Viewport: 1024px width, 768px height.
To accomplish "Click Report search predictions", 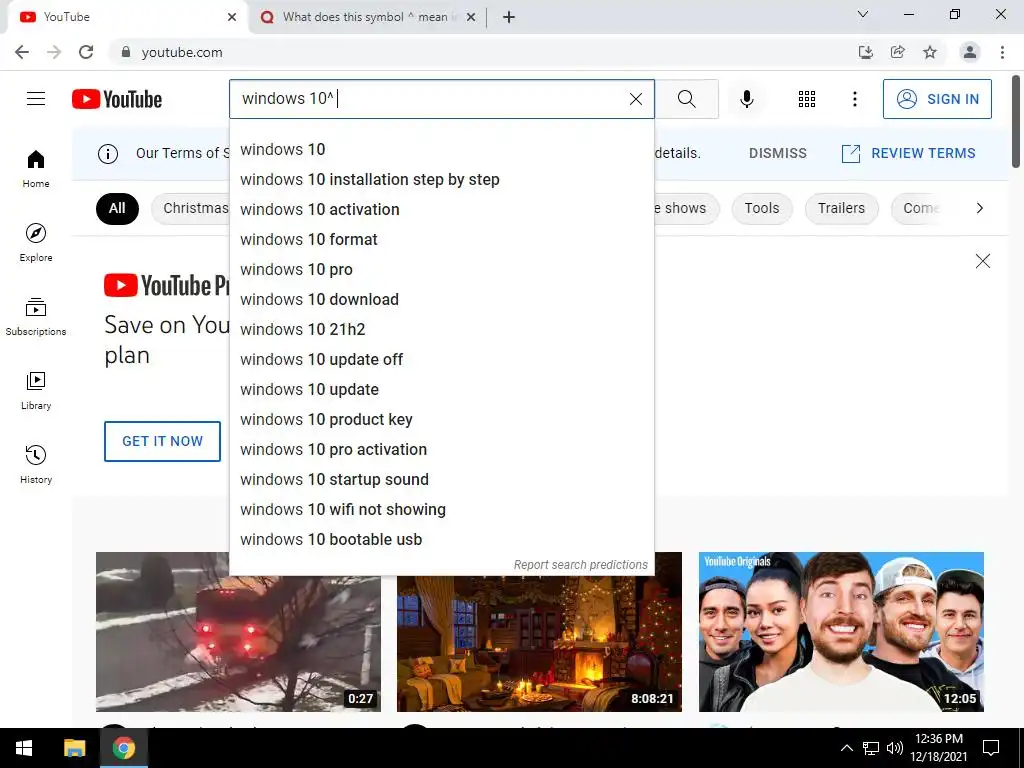I will [581, 565].
